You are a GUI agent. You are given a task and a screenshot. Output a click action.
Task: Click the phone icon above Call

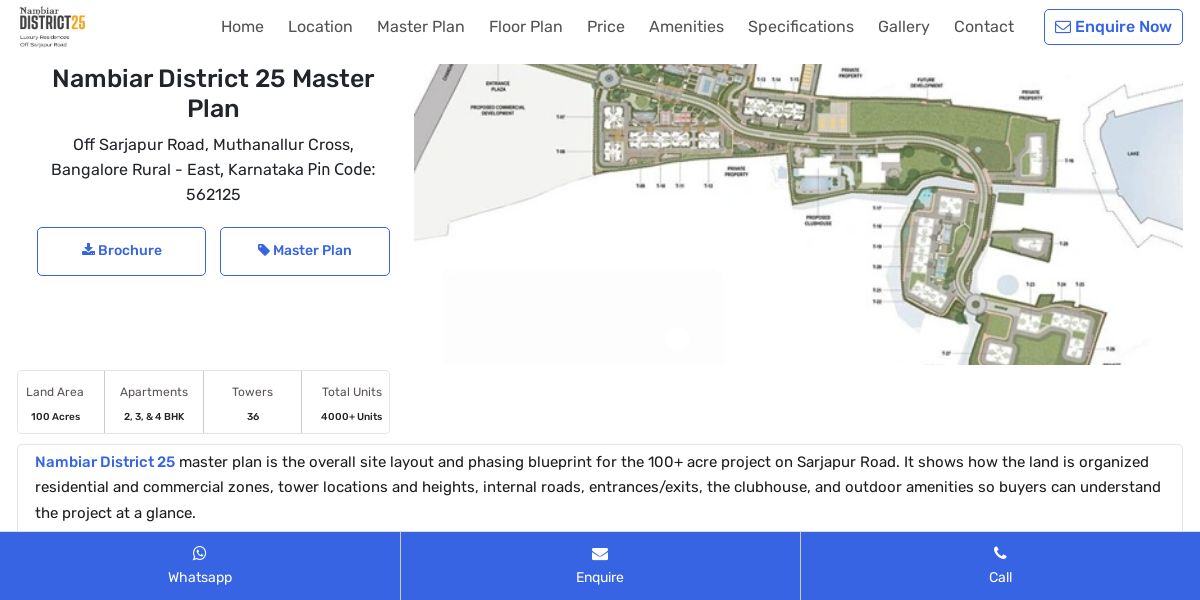pyautogui.click(x=1000, y=553)
